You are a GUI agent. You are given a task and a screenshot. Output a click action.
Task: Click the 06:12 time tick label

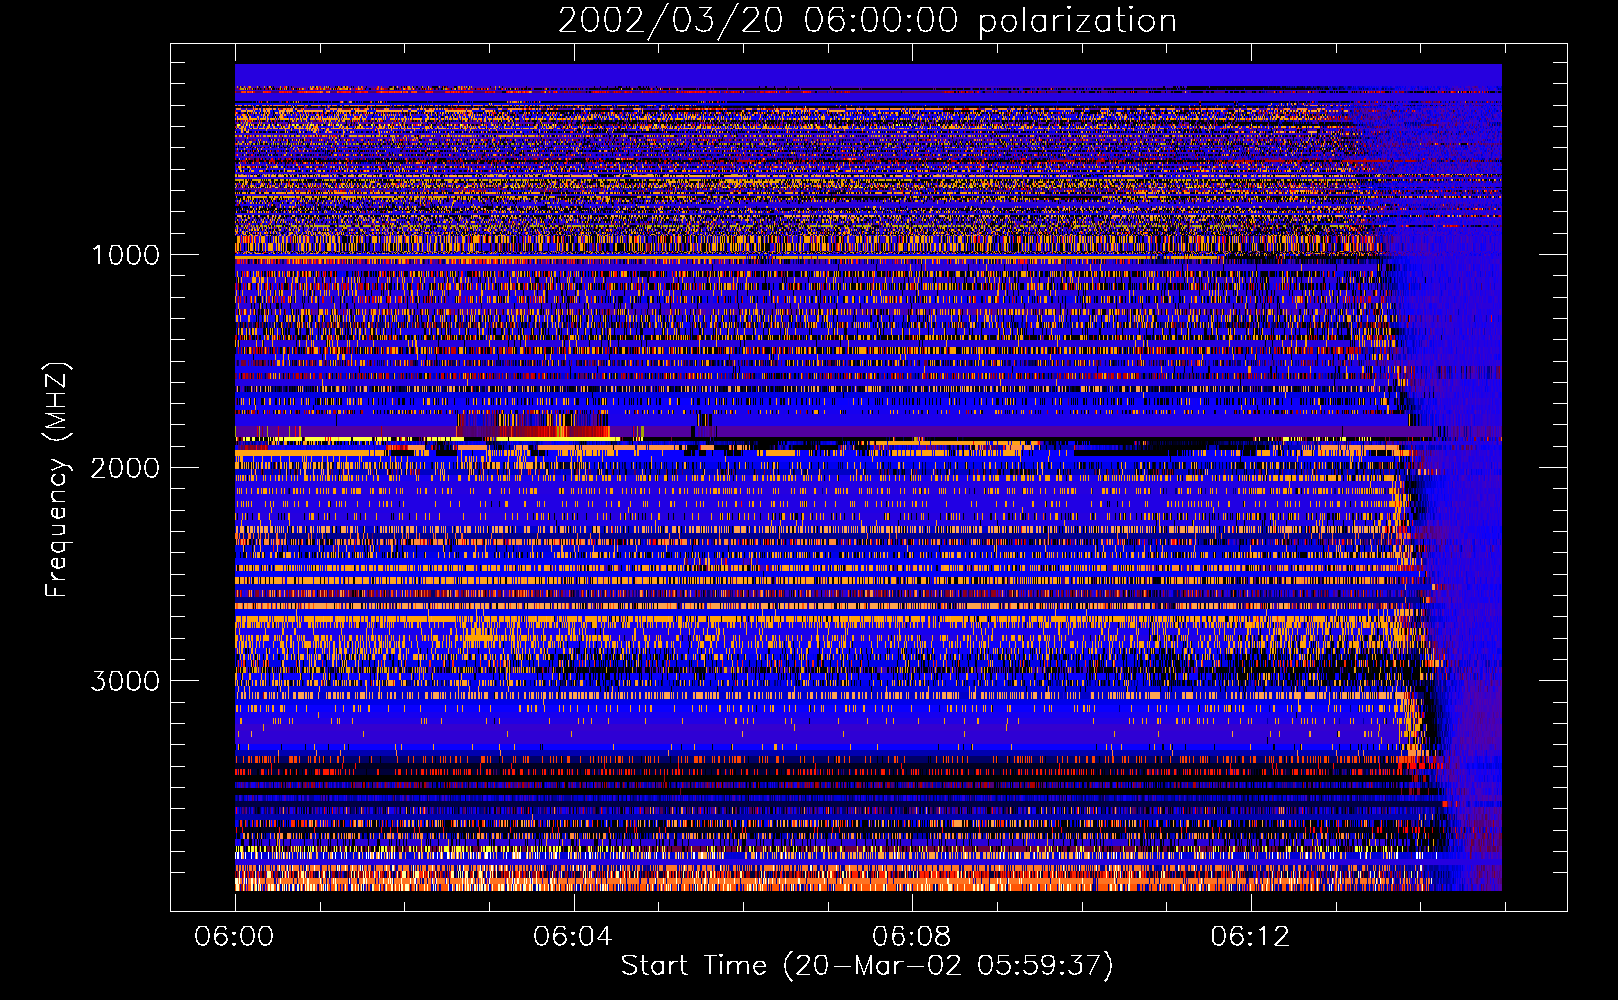pos(1250,937)
